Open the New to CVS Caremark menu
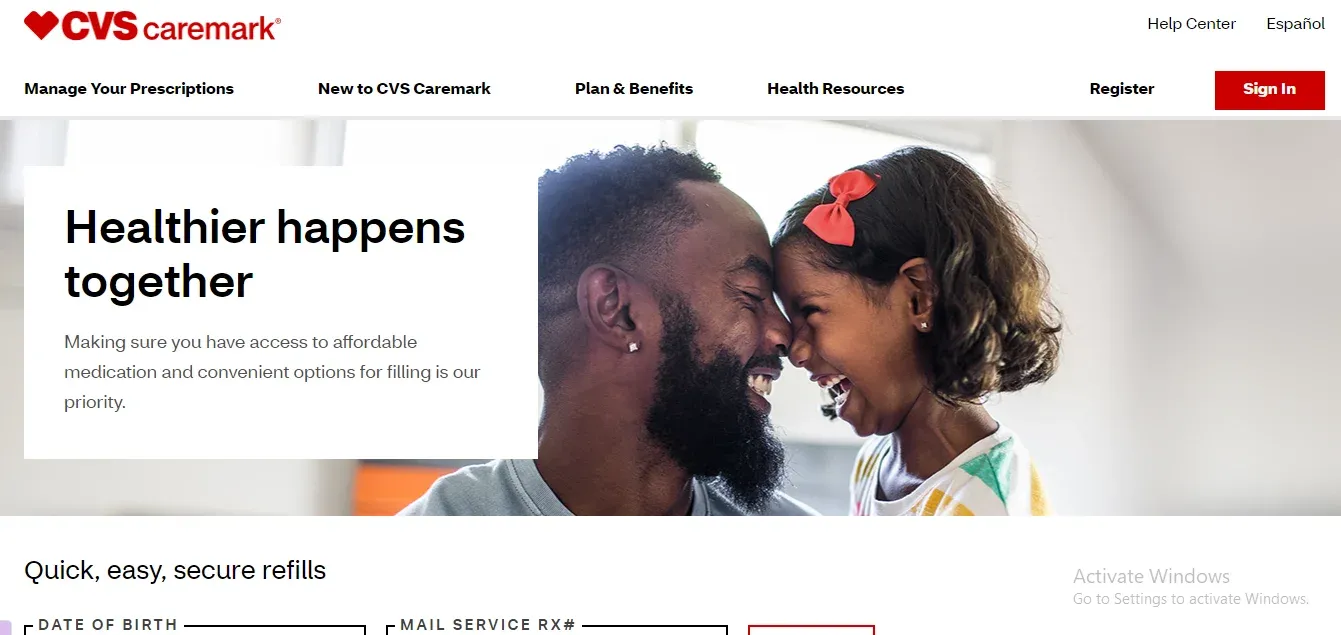 tap(404, 89)
